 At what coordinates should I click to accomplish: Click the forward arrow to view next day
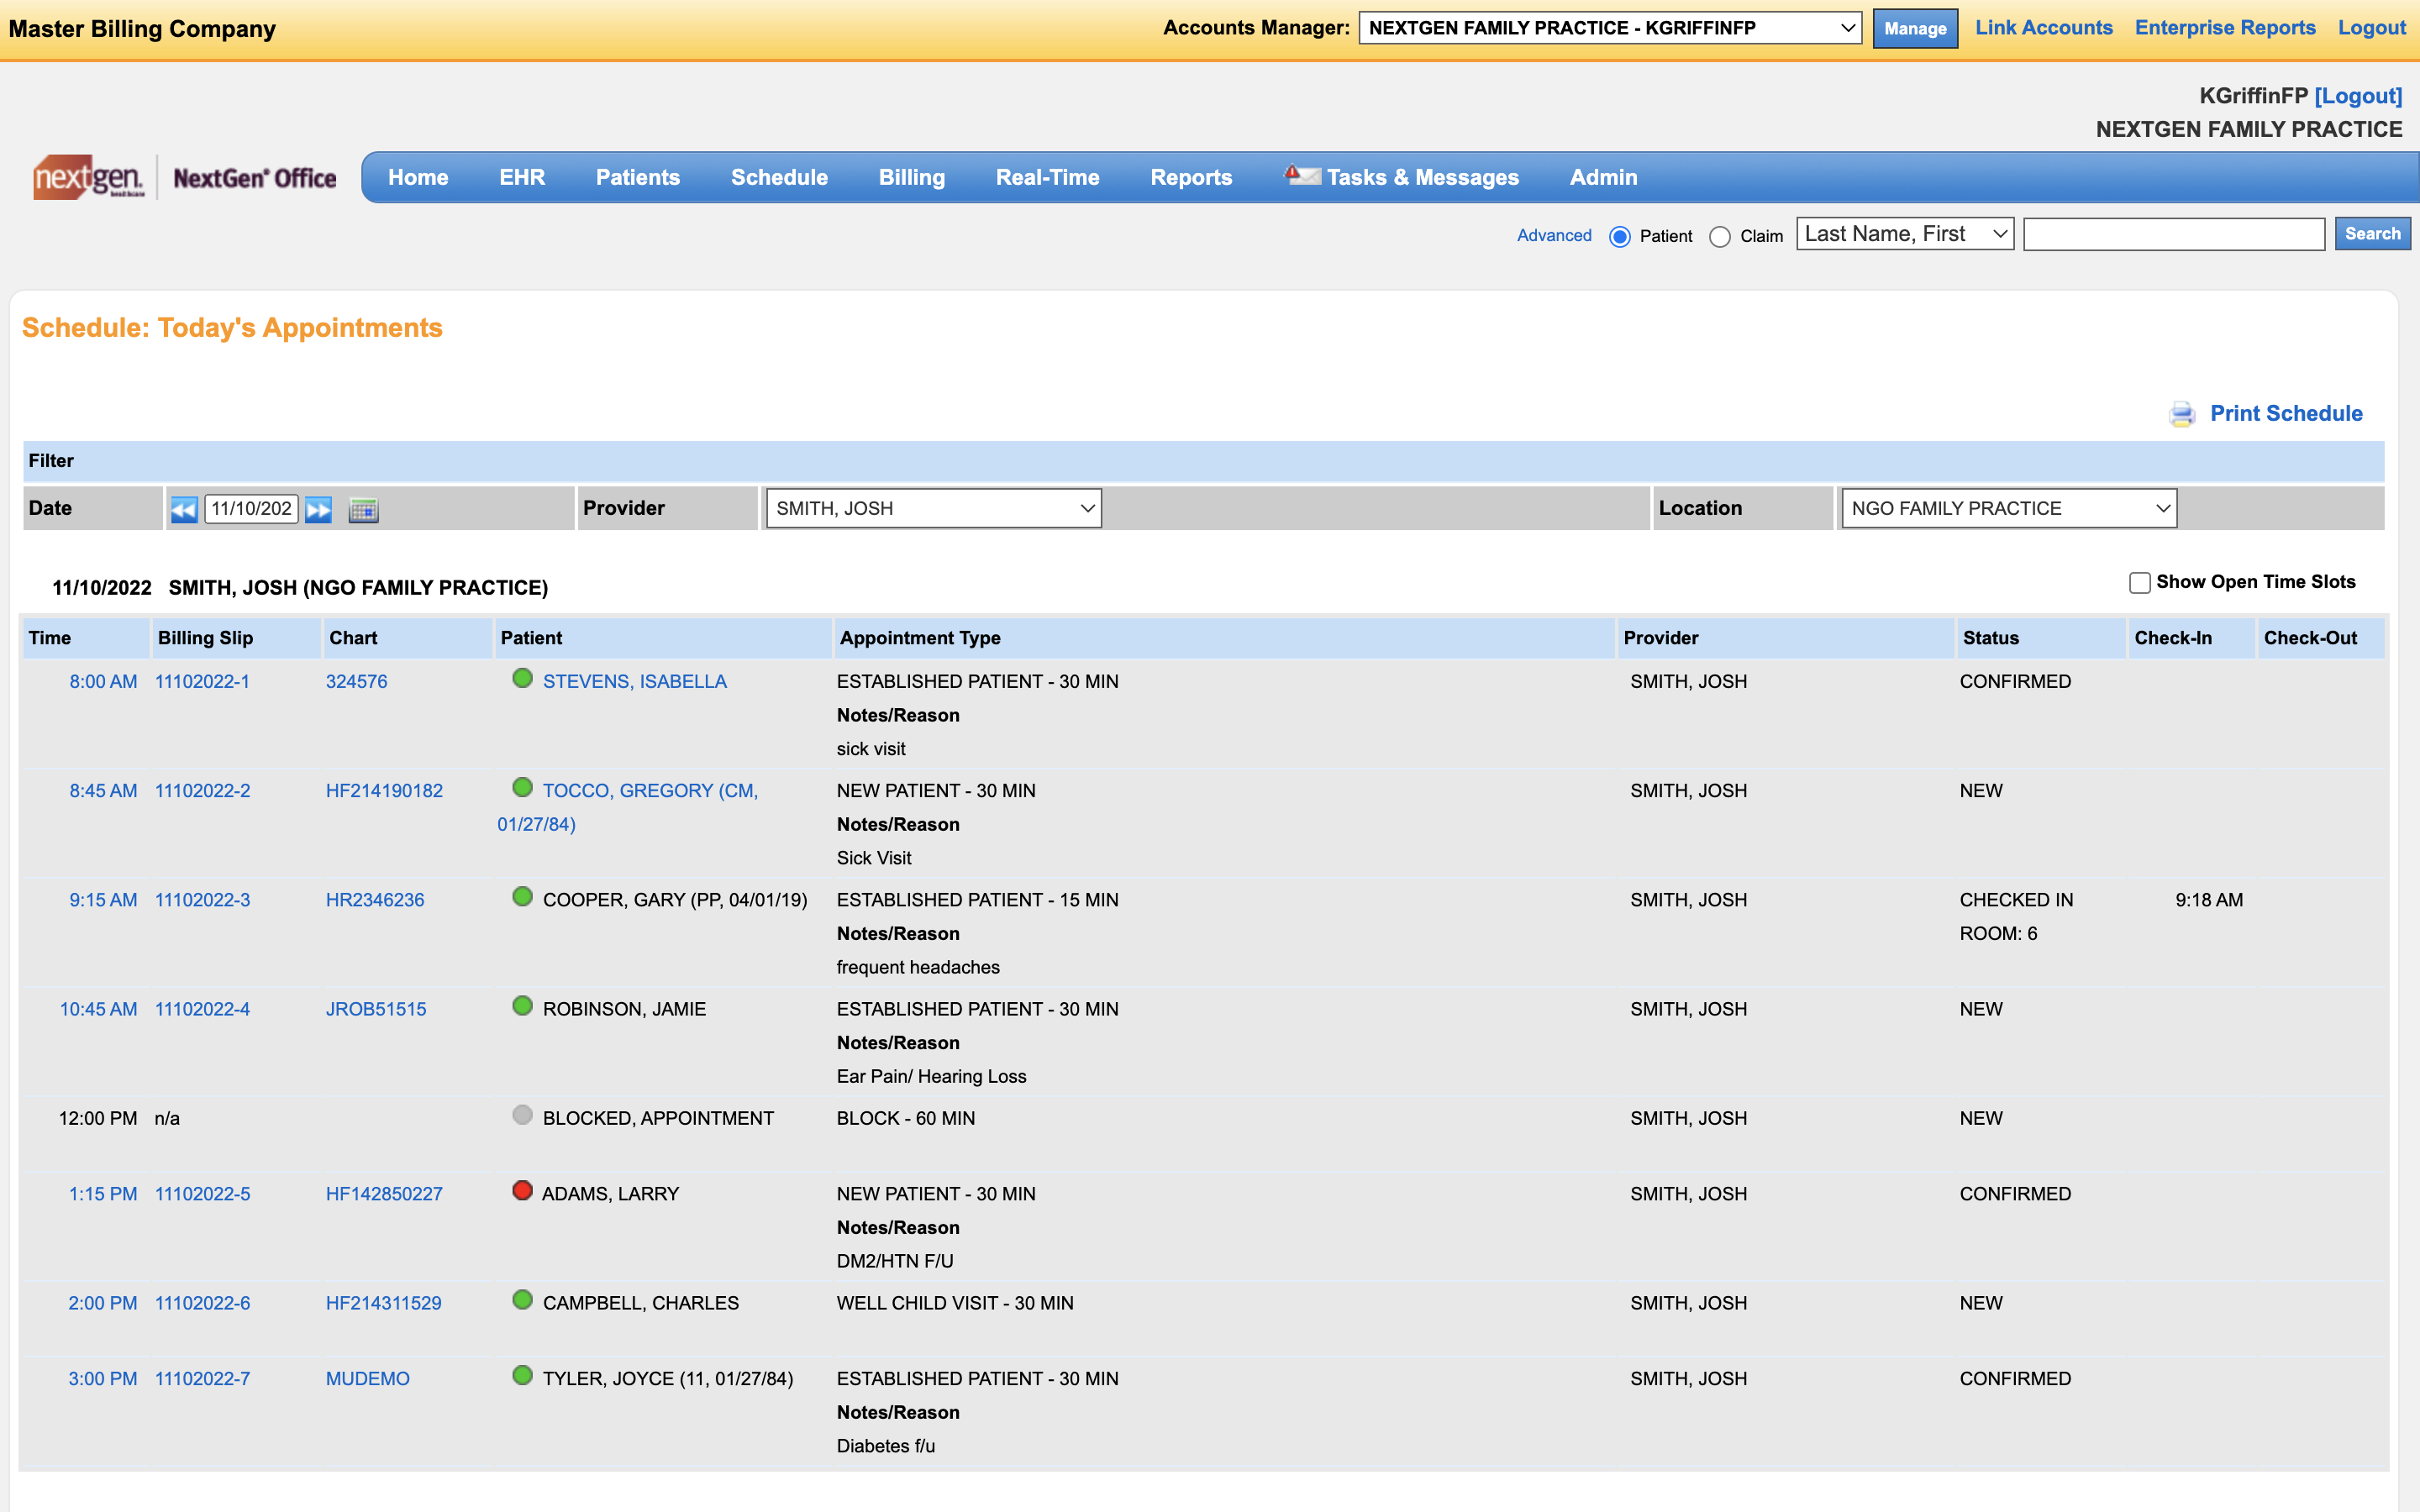pyautogui.click(x=318, y=509)
